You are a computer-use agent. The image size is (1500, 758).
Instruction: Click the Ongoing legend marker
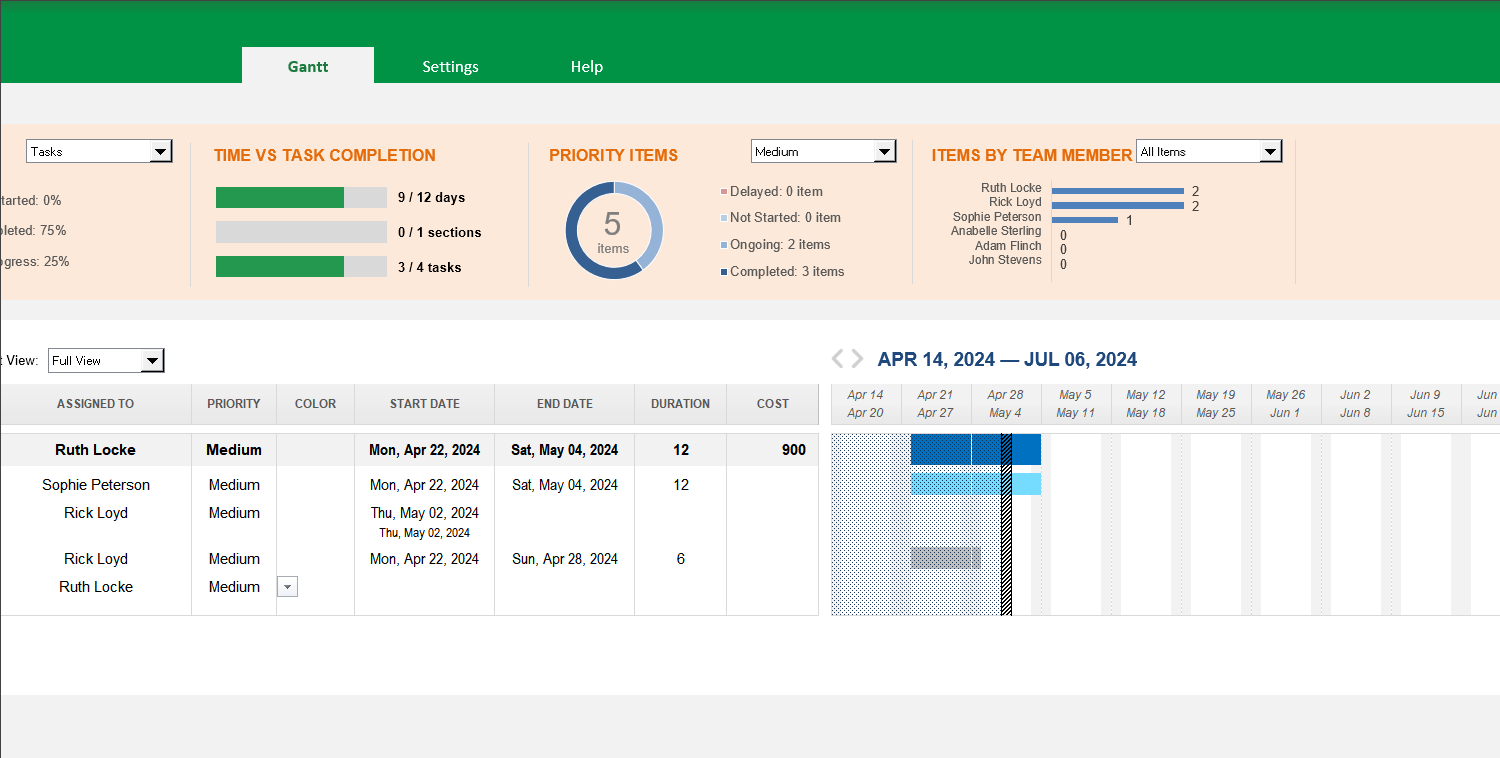pyautogui.click(x=724, y=244)
